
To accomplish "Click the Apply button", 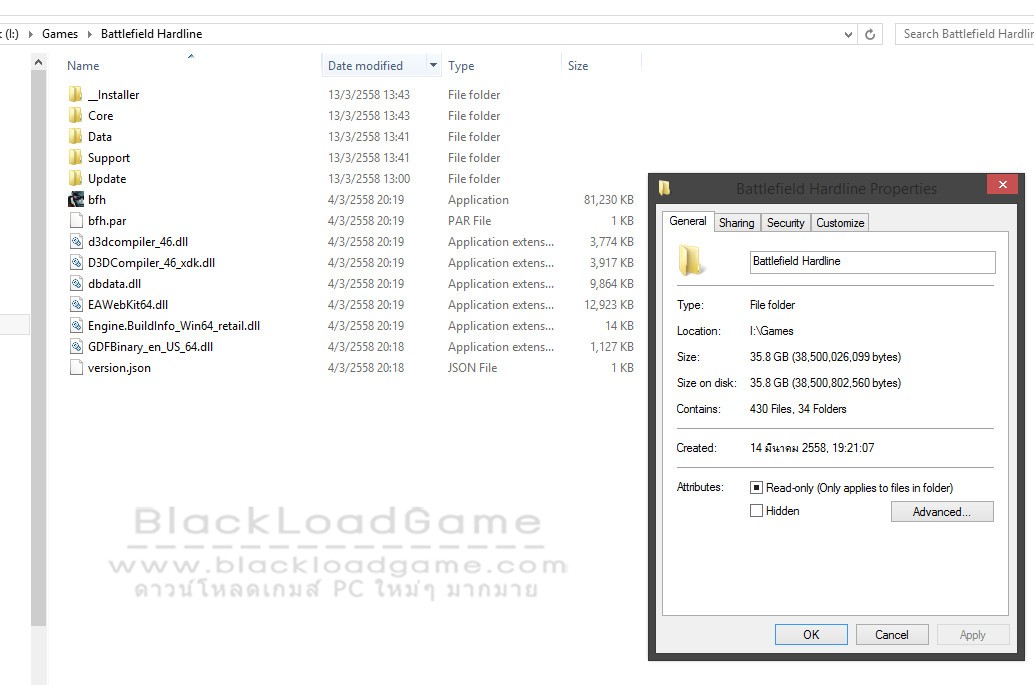I will click(x=973, y=634).
